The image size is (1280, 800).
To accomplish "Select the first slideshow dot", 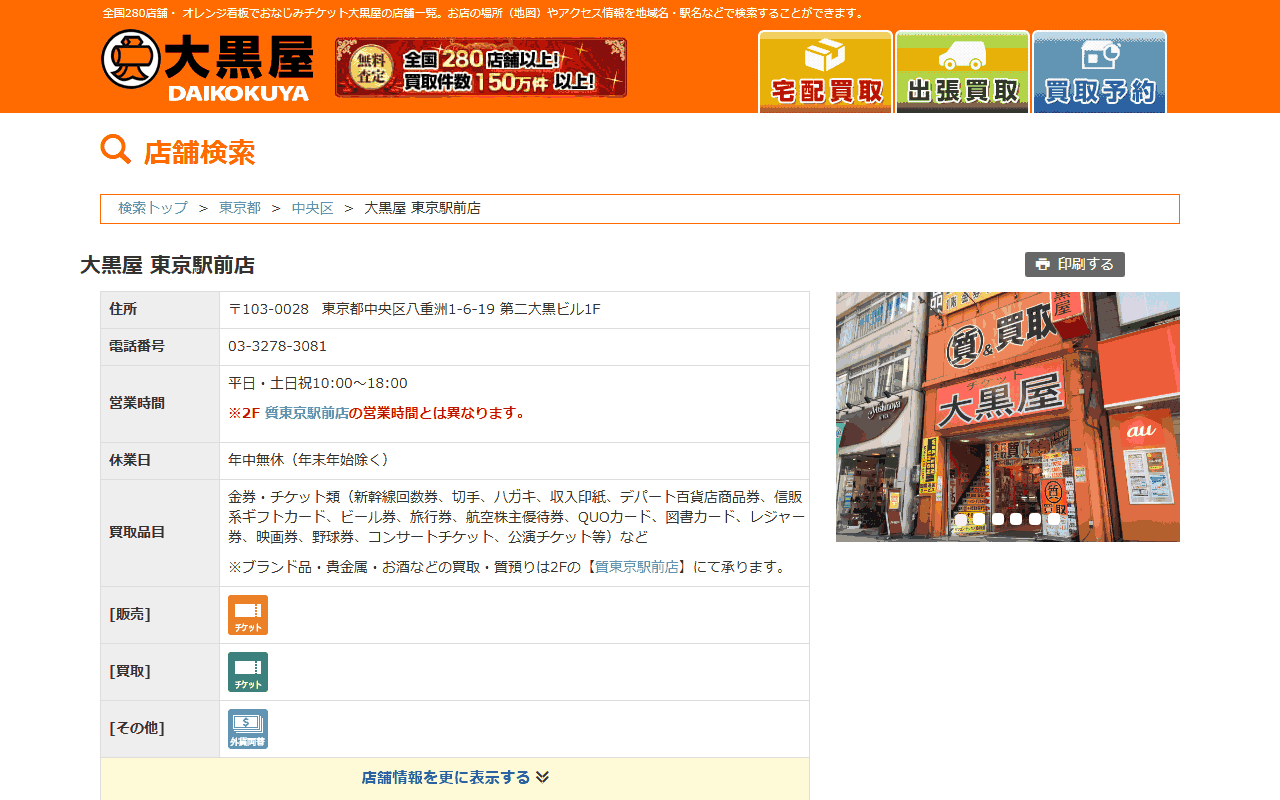I will click(x=961, y=519).
